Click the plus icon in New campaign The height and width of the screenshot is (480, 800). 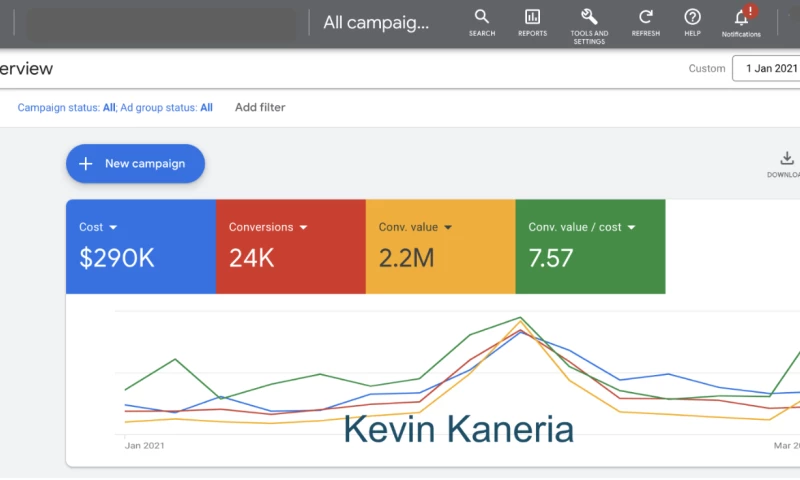pyautogui.click(x=86, y=164)
